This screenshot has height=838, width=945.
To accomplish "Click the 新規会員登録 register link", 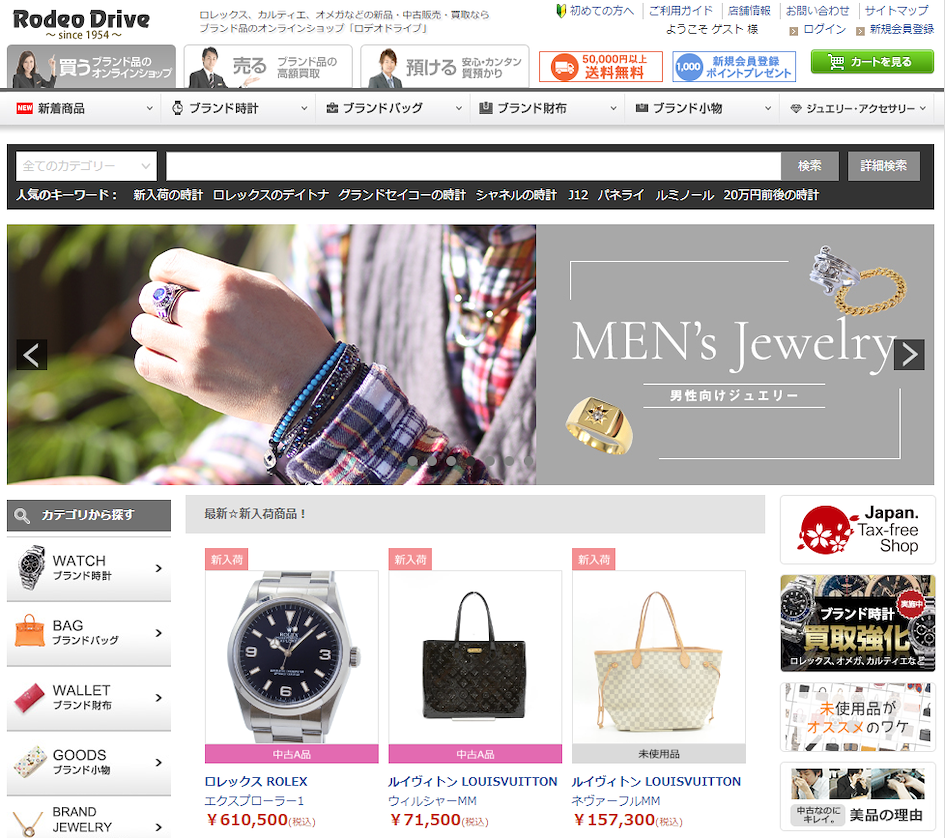I will point(902,29).
